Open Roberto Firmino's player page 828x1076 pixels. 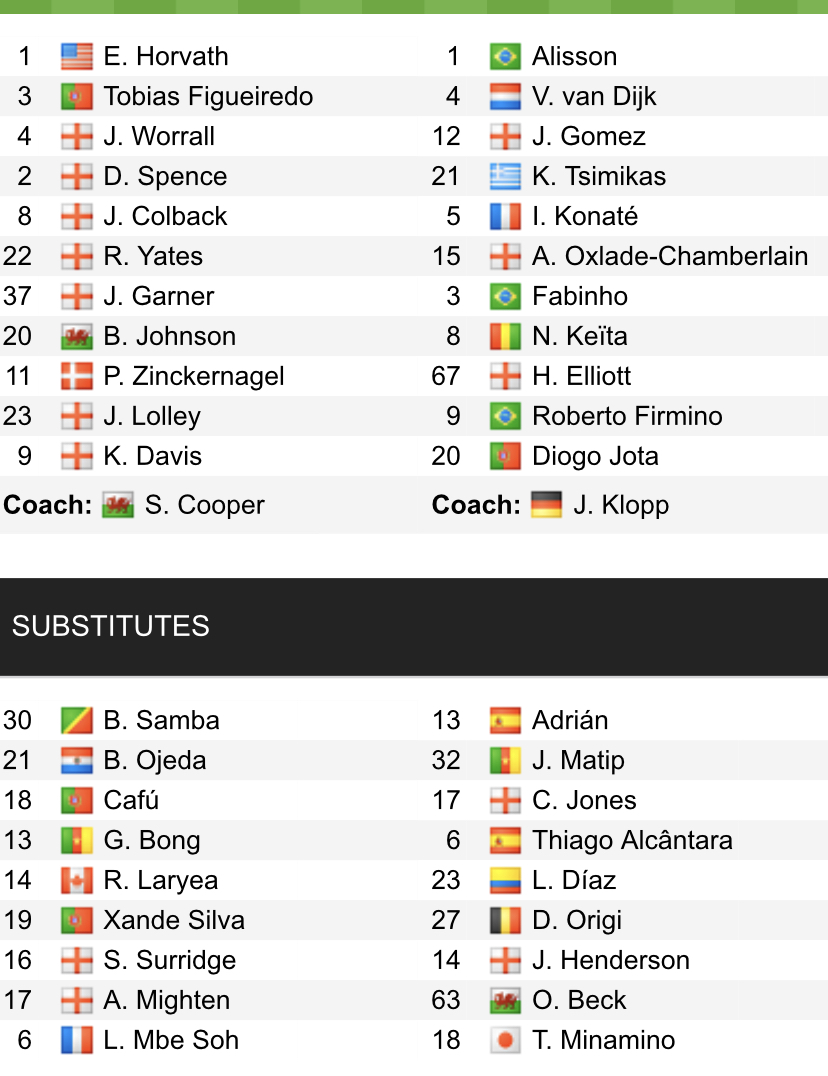[x=627, y=416]
